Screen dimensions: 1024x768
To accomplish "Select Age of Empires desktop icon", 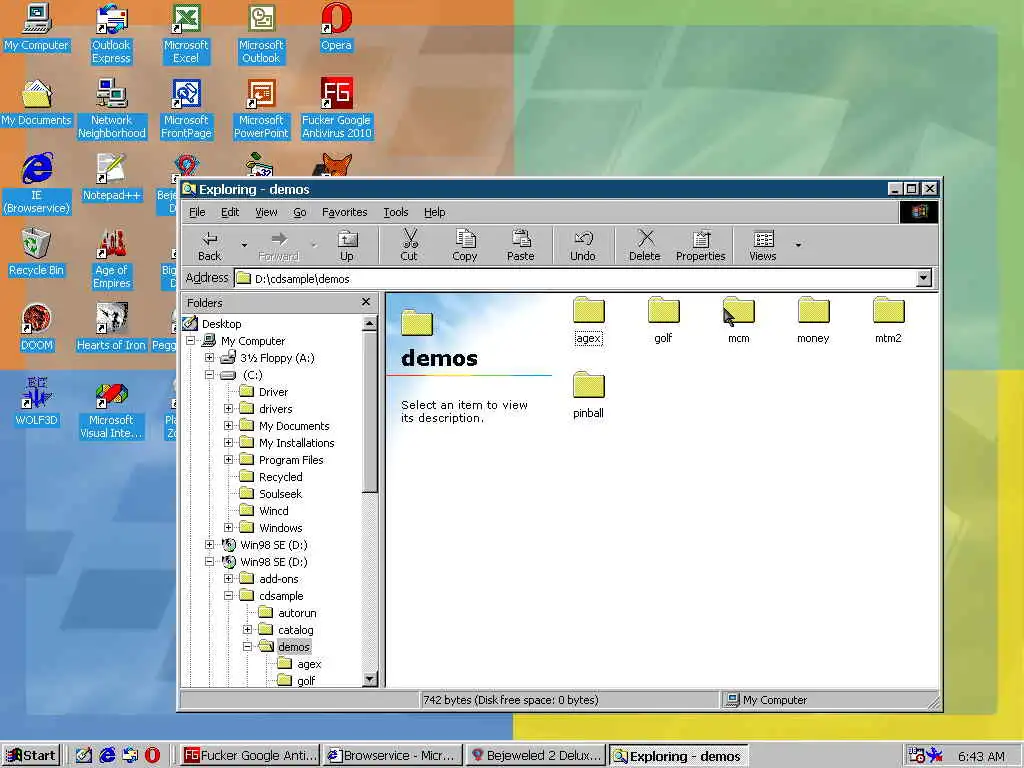I will pos(112,259).
